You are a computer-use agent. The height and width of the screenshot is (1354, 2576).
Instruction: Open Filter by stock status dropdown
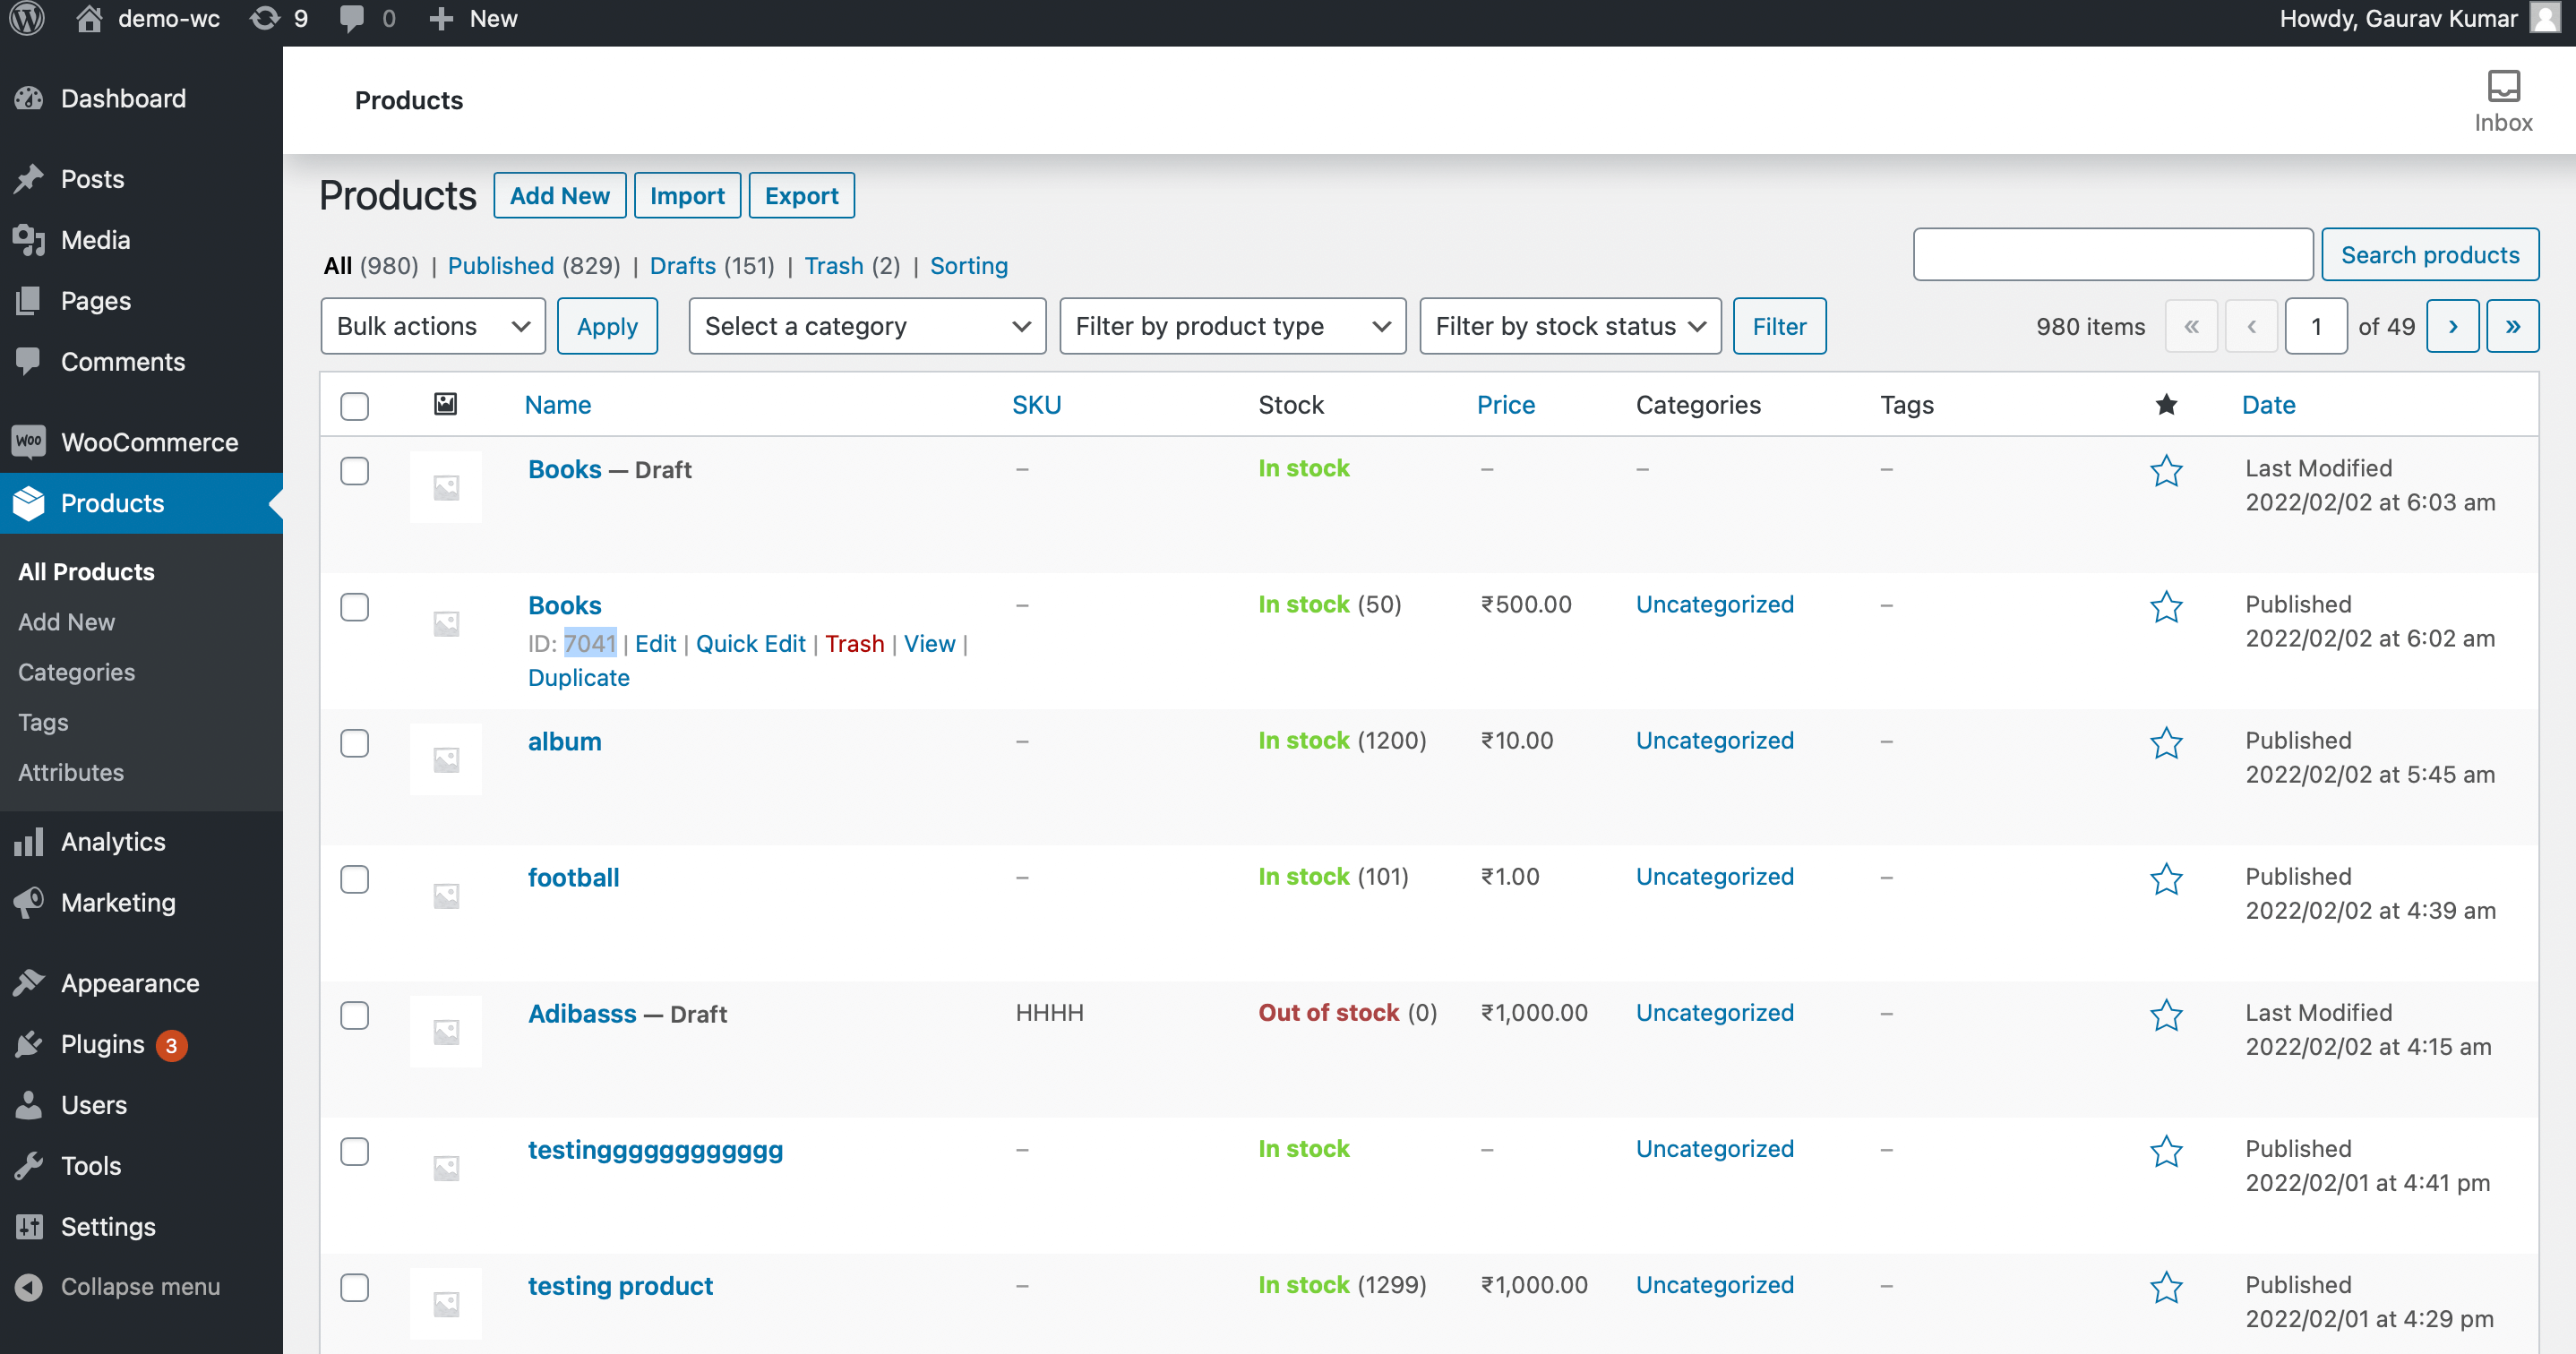tap(1569, 326)
